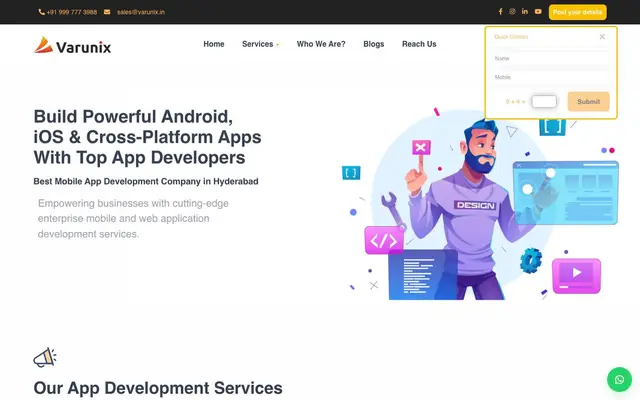
Task: Expand the Services dropdown menu
Action: click(x=260, y=44)
